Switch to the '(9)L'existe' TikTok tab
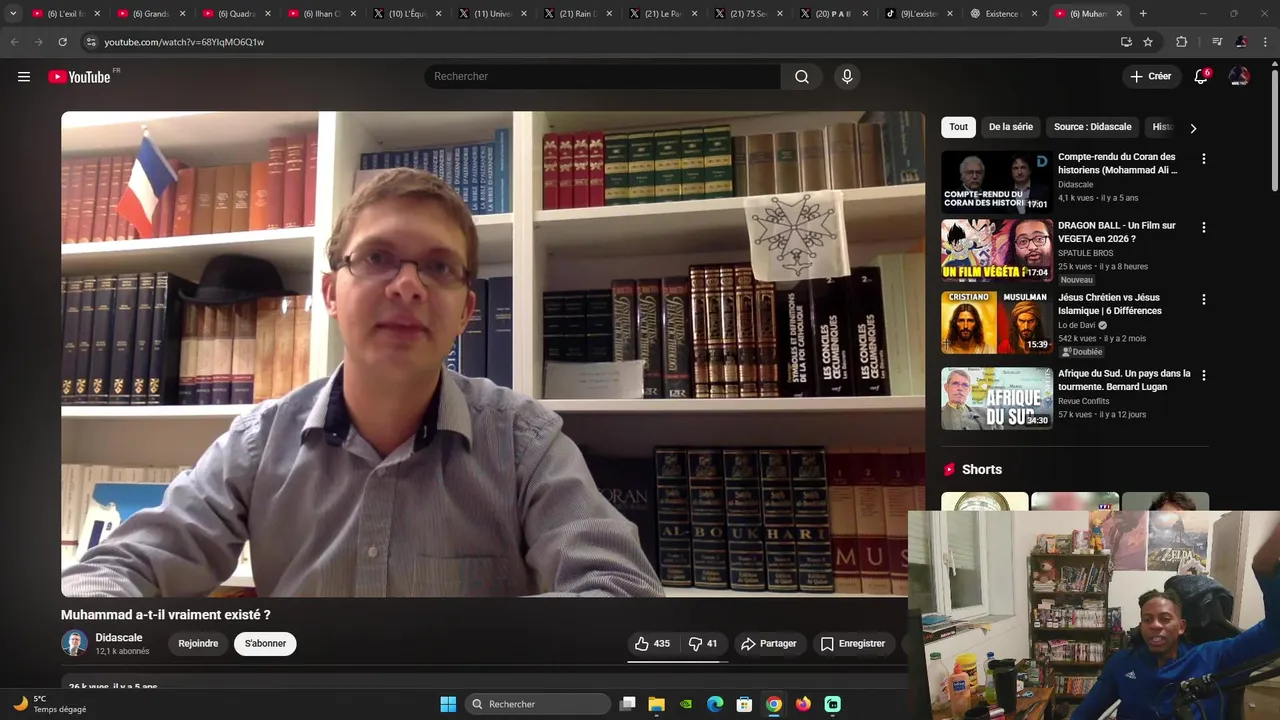The height and width of the screenshot is (720, 1280). [919, 14]
